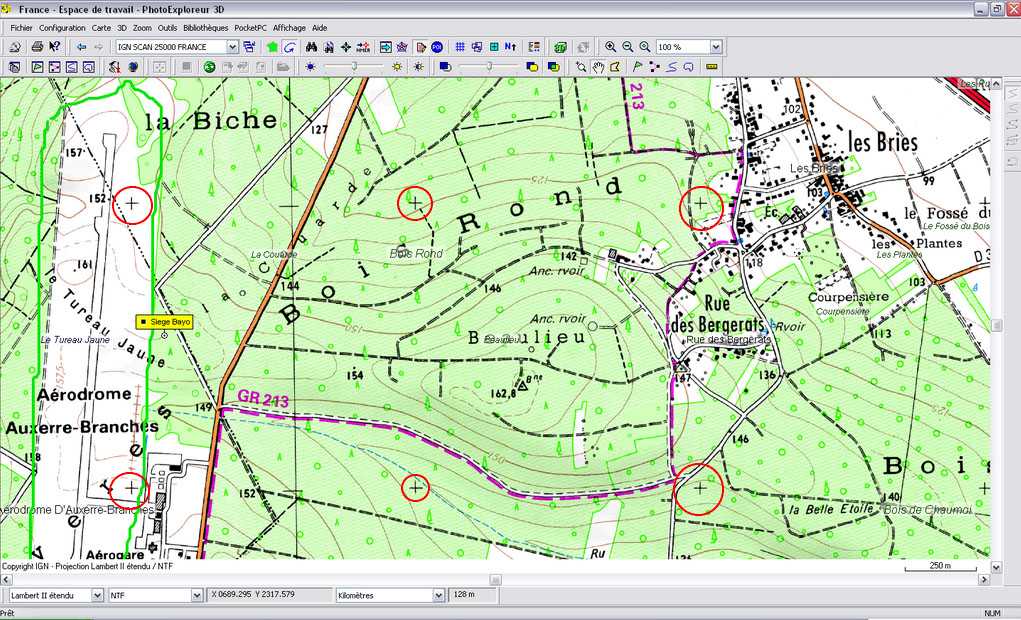Select the zoom area selection tool
The height and width of the screenshot is (620, 1021).
[580, 66]
